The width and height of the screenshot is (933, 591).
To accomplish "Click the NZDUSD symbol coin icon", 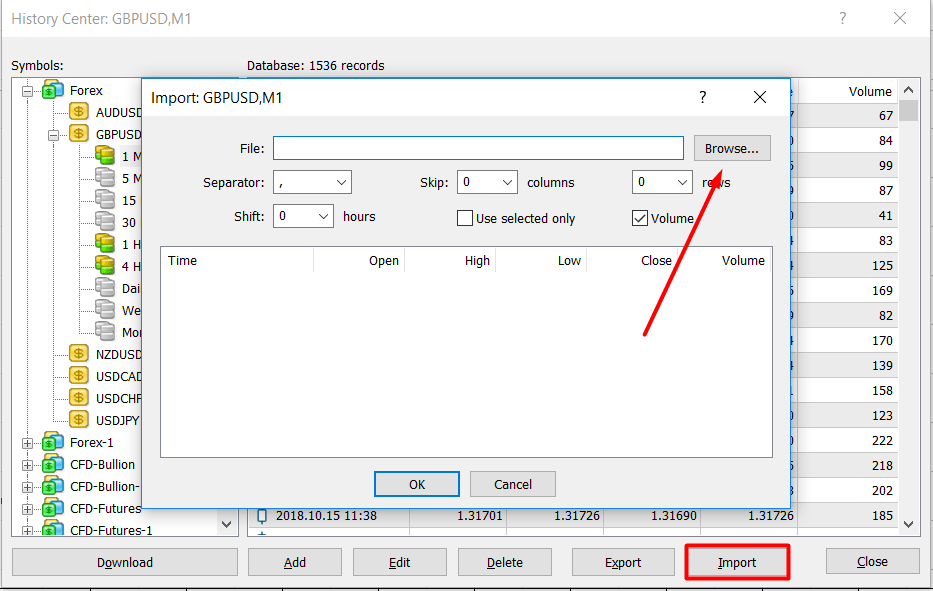I will point(79,354).
